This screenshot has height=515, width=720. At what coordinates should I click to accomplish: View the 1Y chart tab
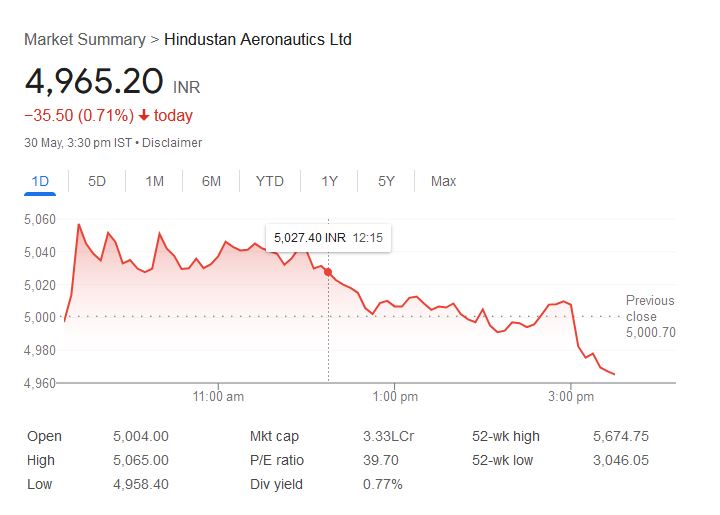click(x=329, y=181)
